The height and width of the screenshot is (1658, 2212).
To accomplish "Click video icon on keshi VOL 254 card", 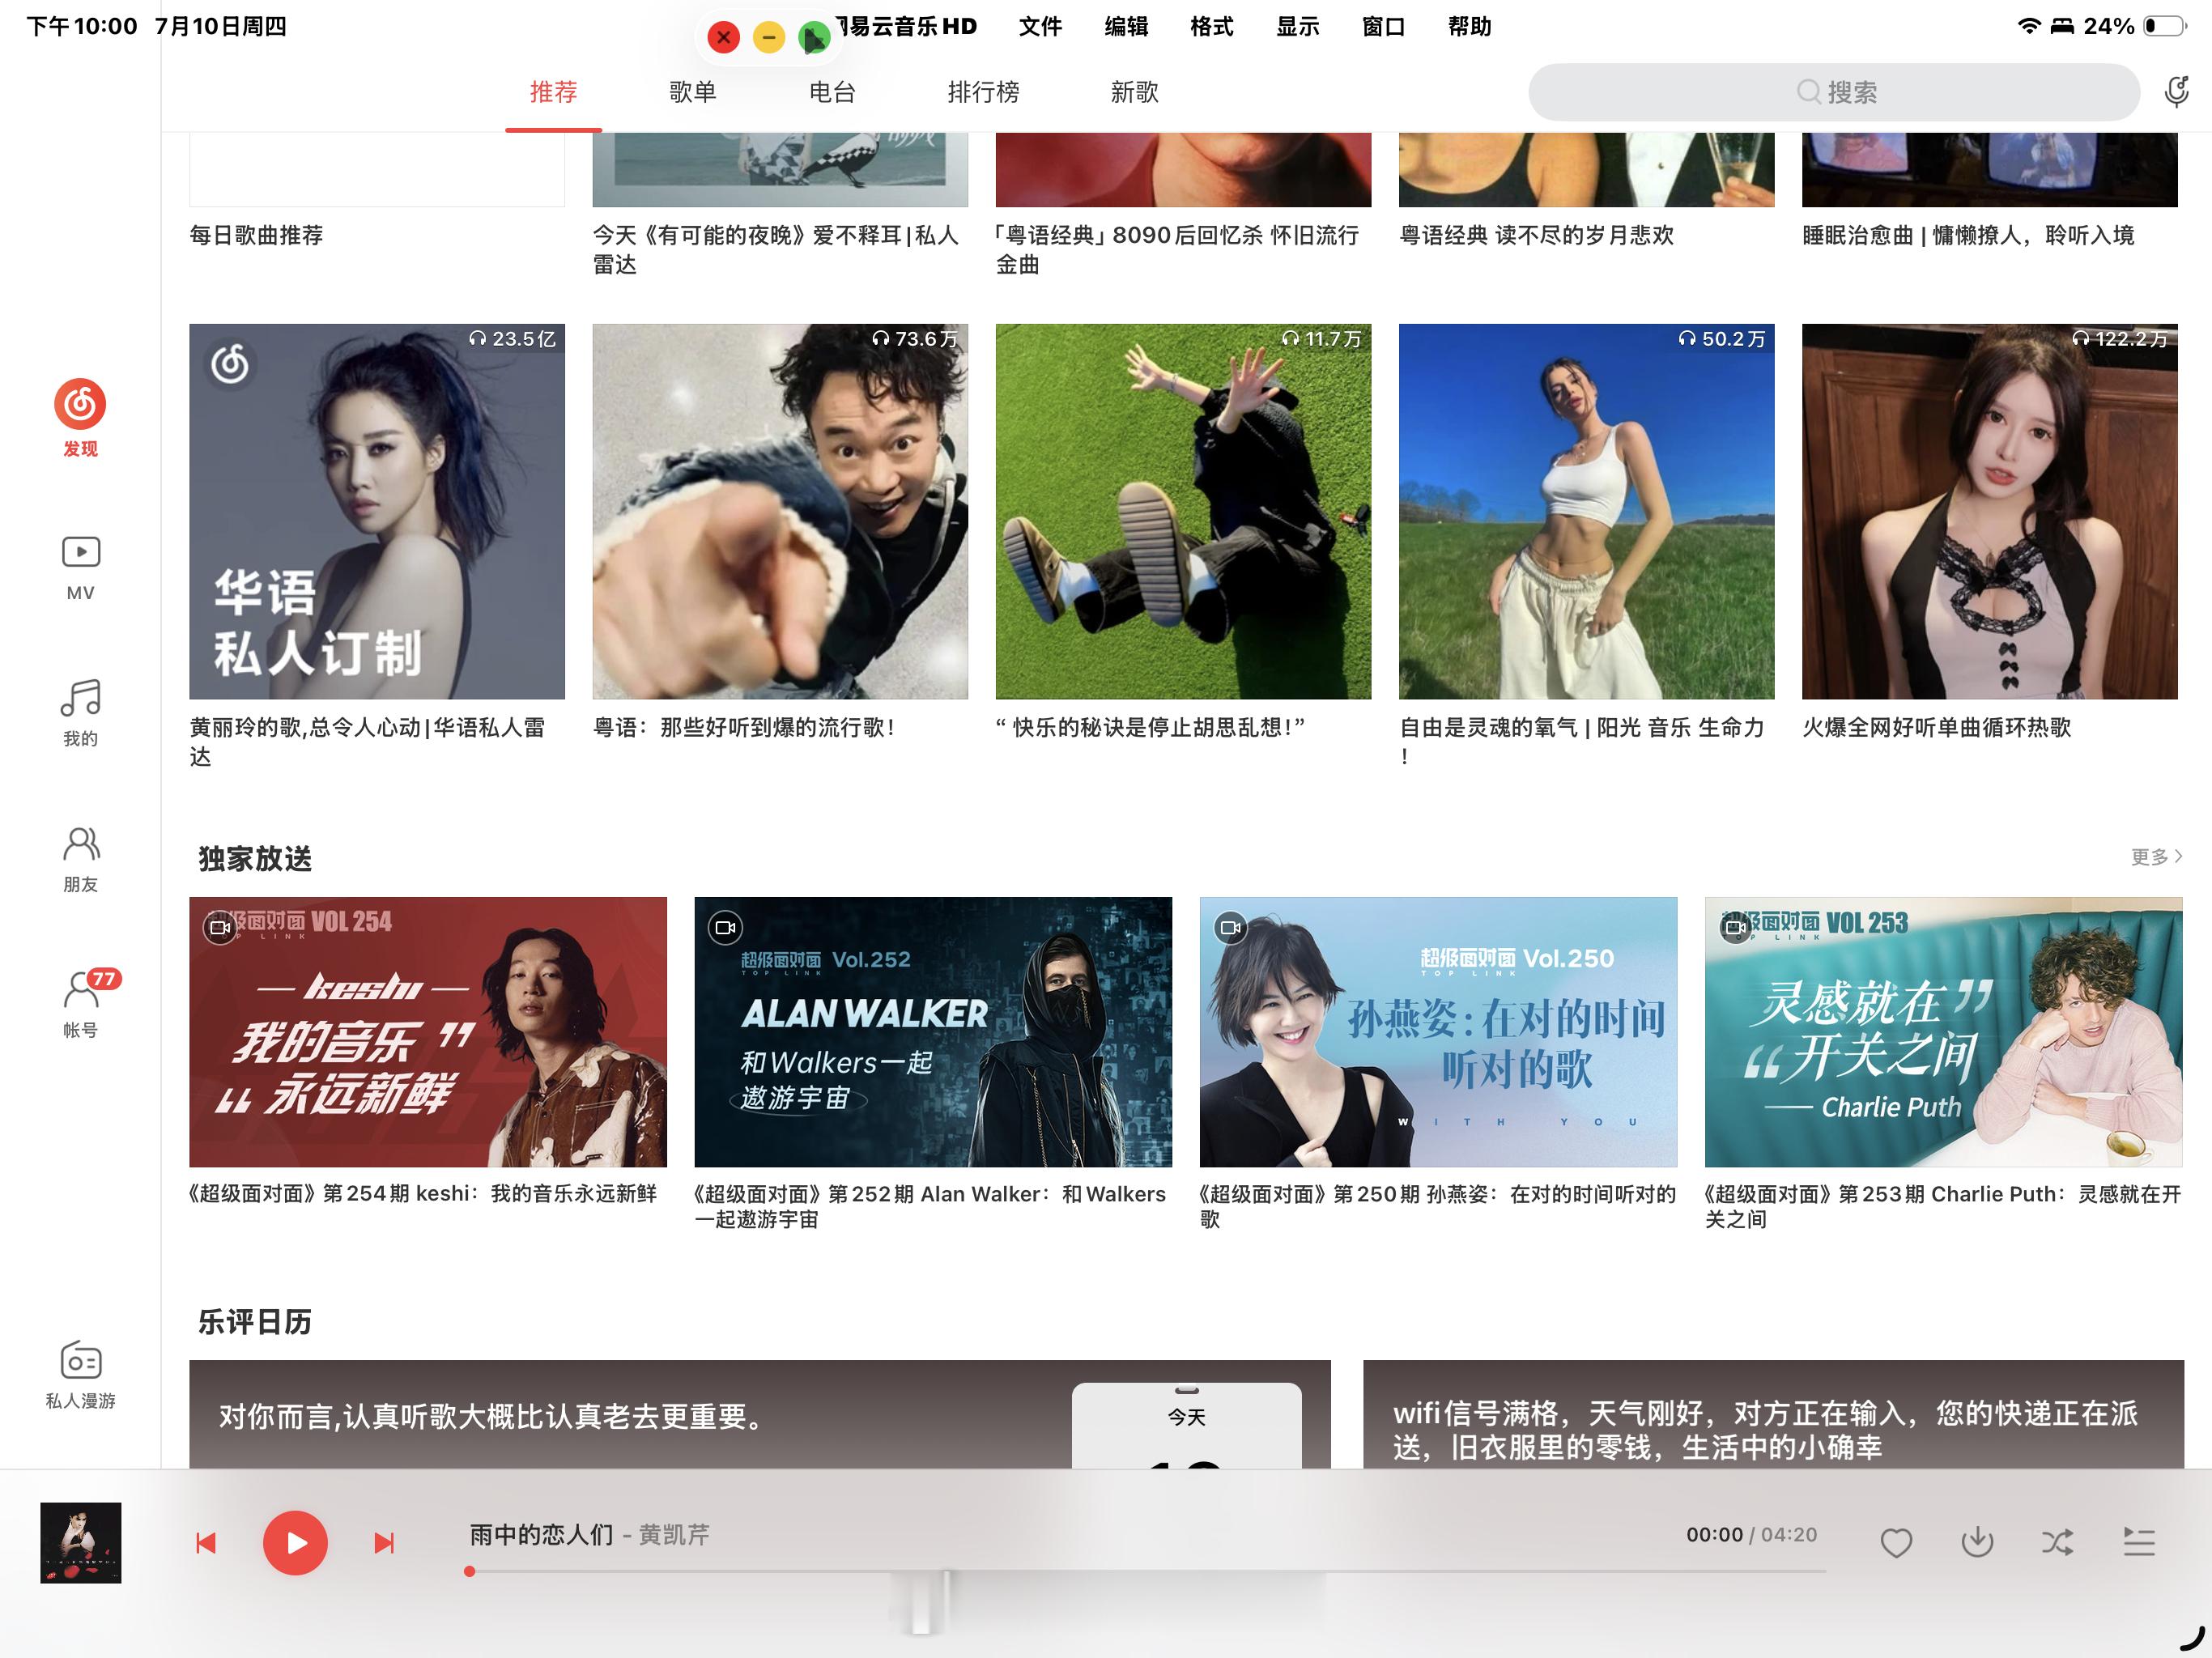I will [x=220, y=928].
